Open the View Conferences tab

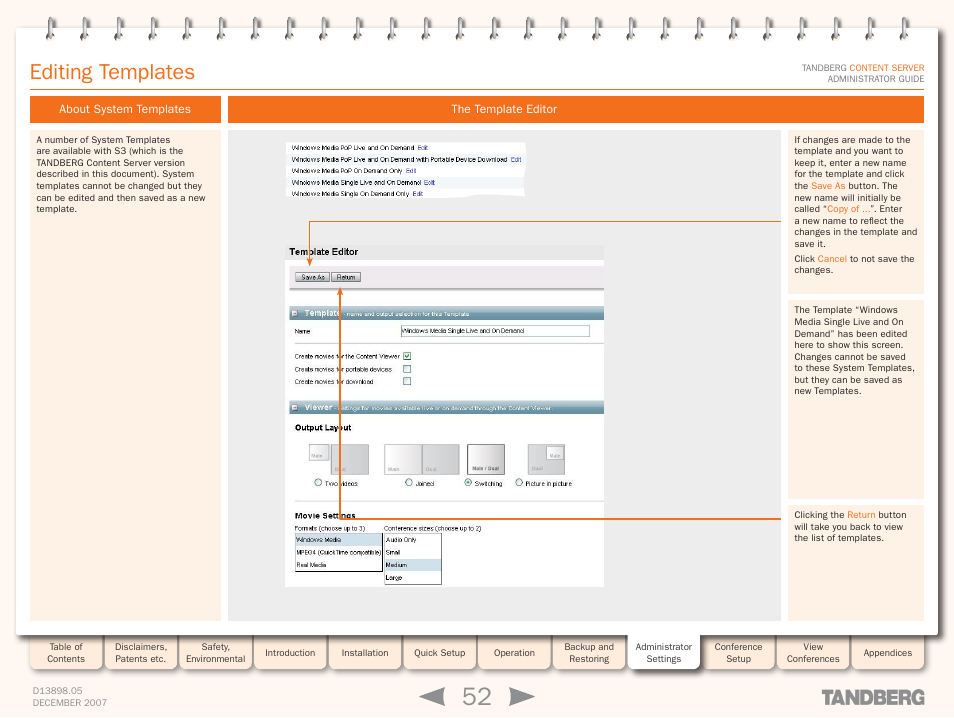click(813, 653)
